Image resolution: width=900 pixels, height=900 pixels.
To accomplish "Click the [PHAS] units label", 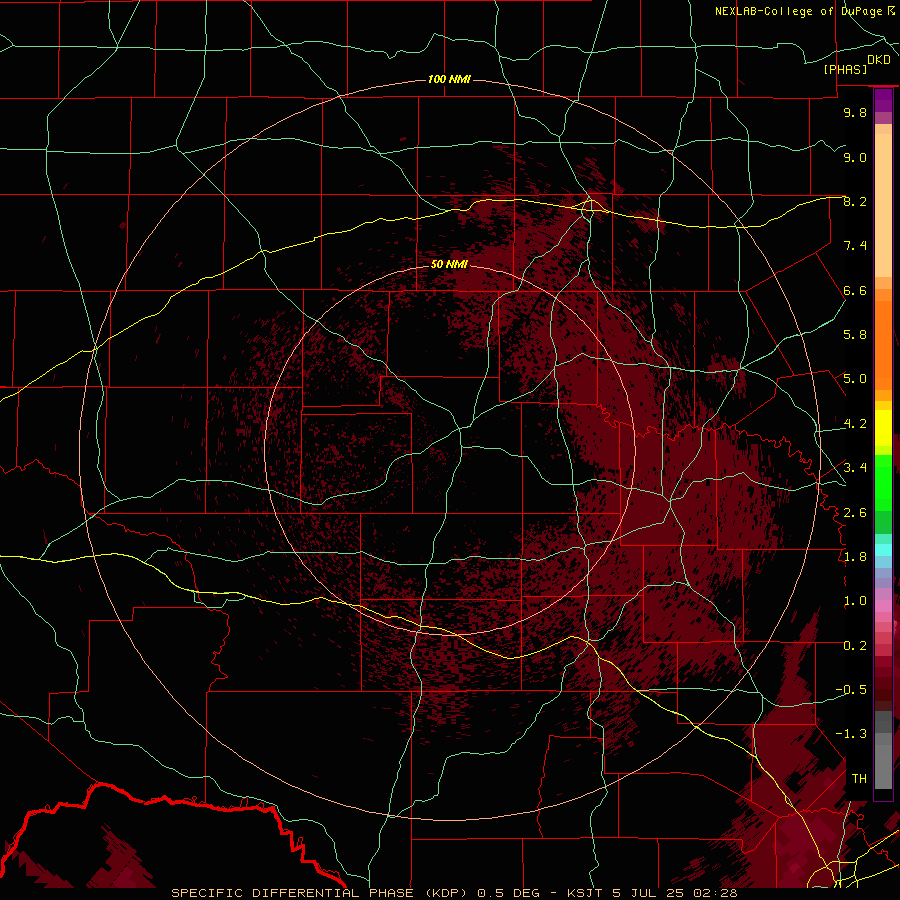I will [845, 69].
